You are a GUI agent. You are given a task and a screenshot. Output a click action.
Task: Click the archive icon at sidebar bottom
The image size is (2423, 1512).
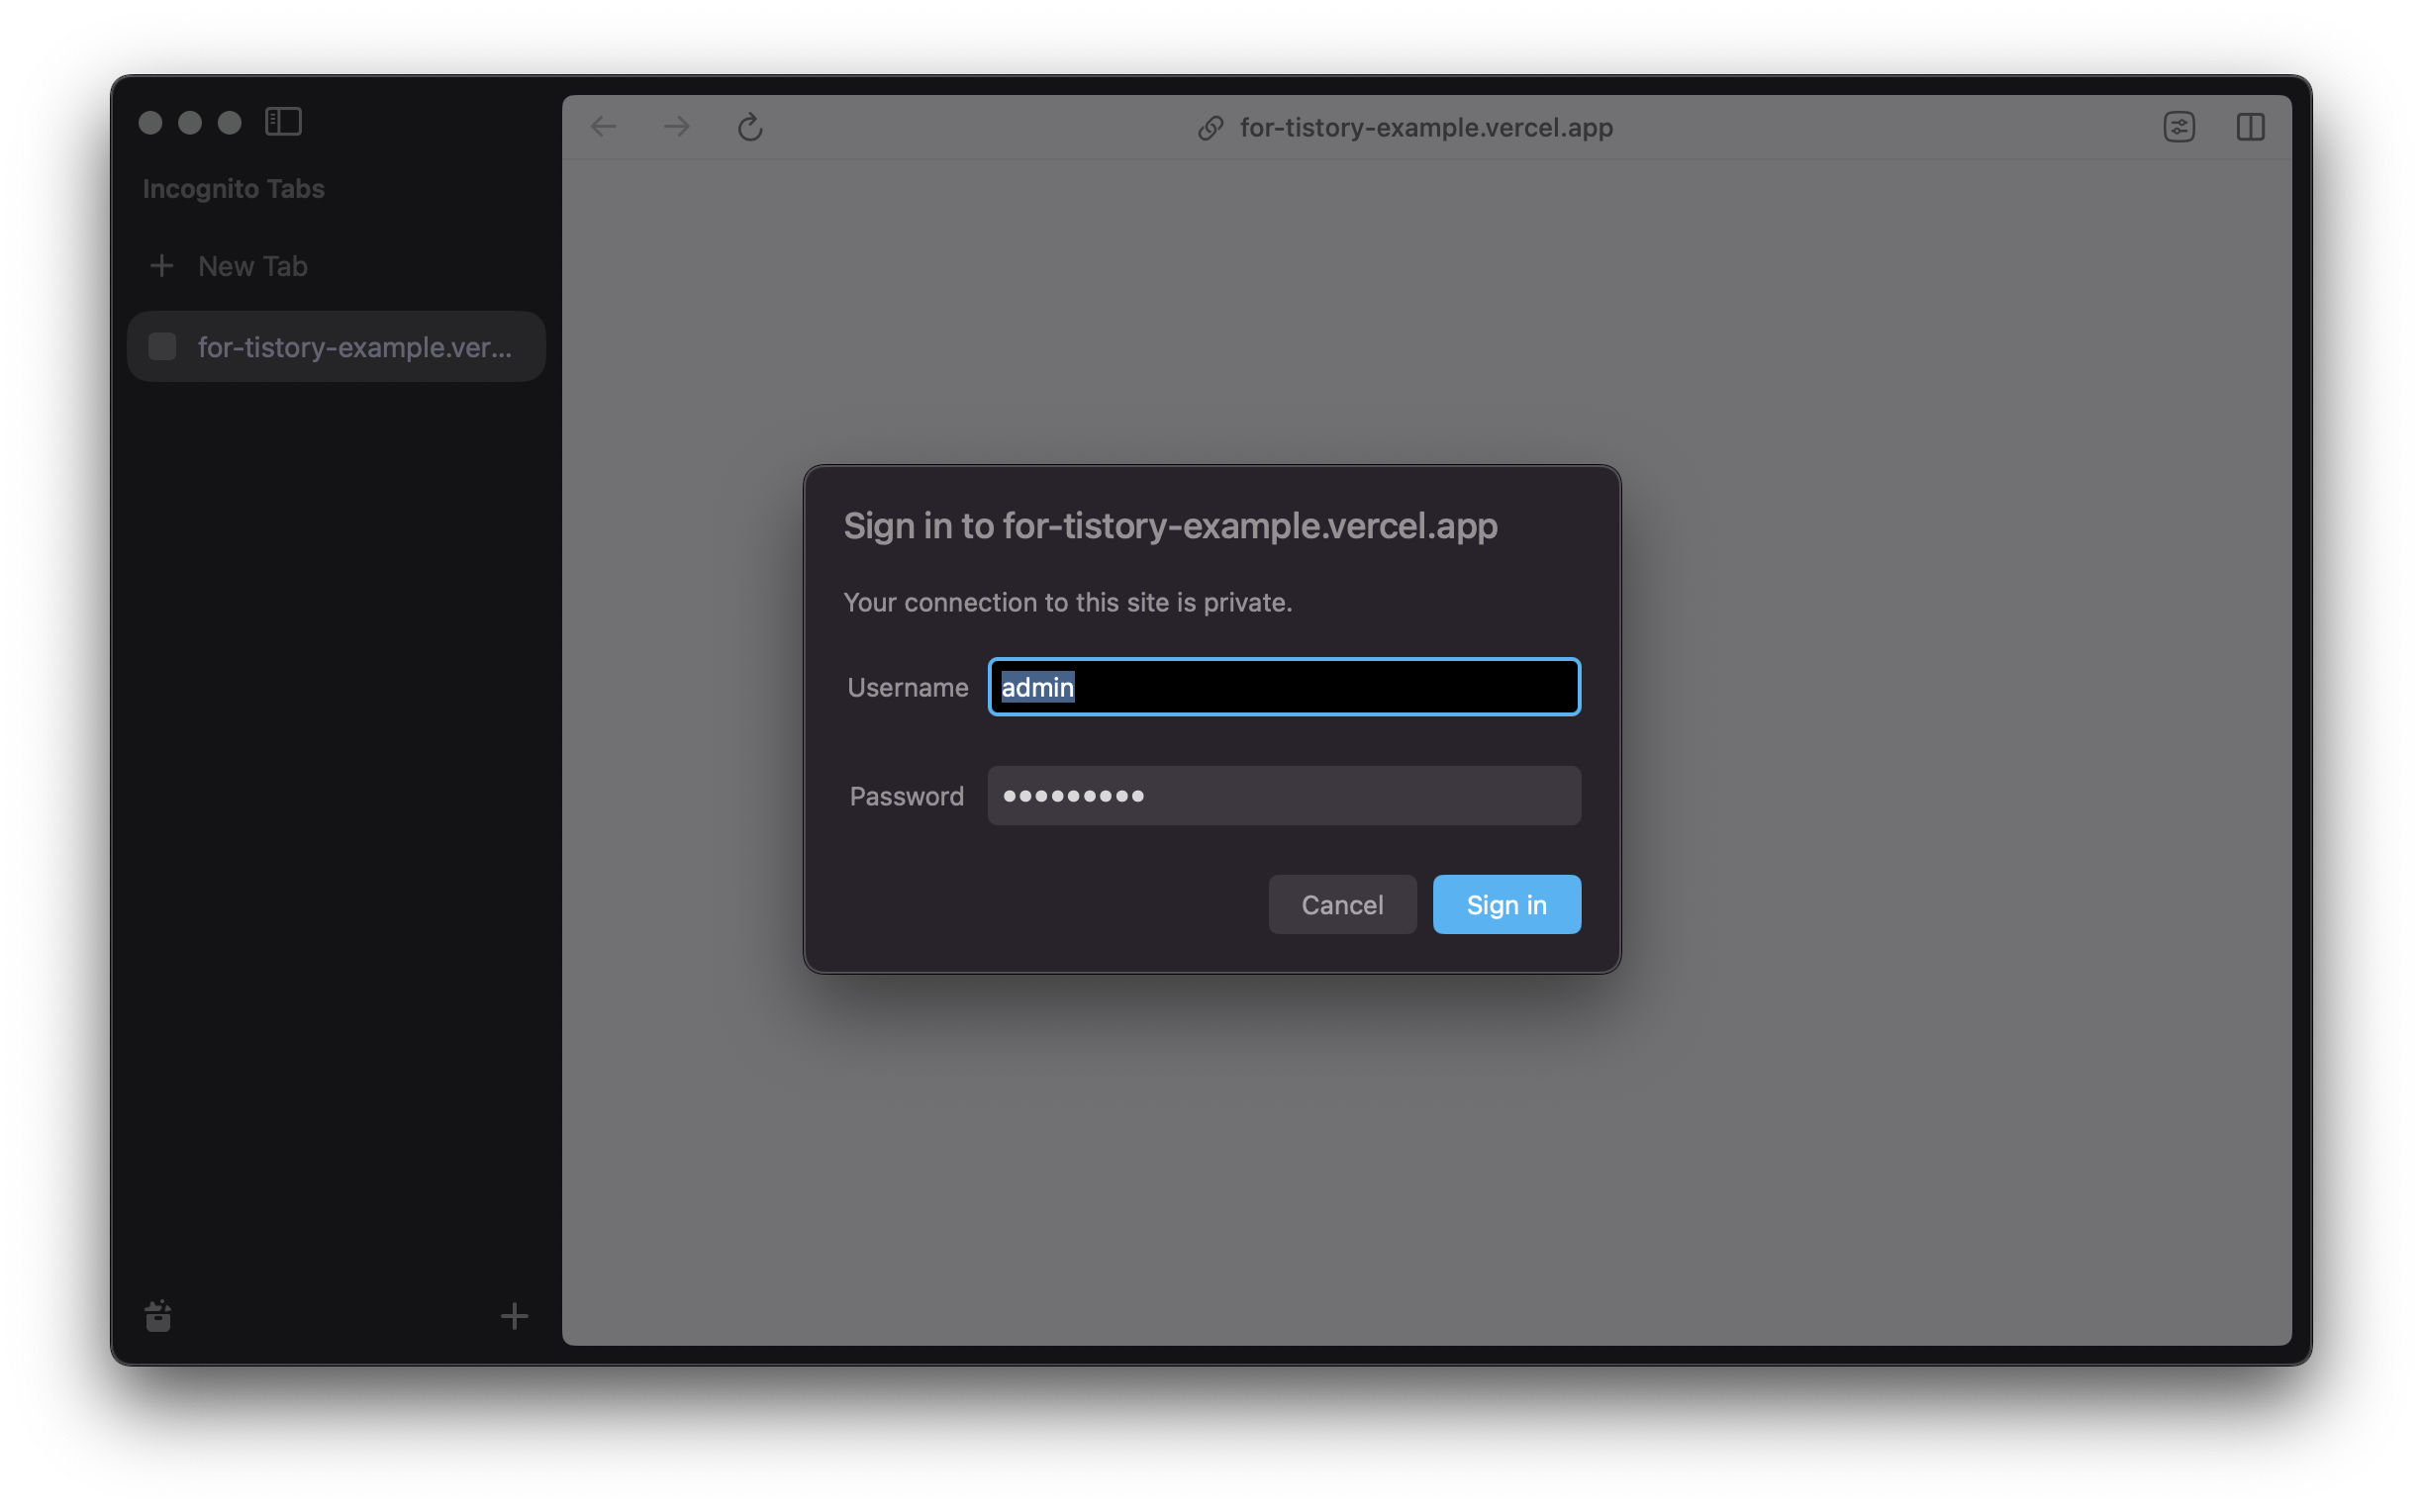pyautogui.click(x=158, y=1316)
